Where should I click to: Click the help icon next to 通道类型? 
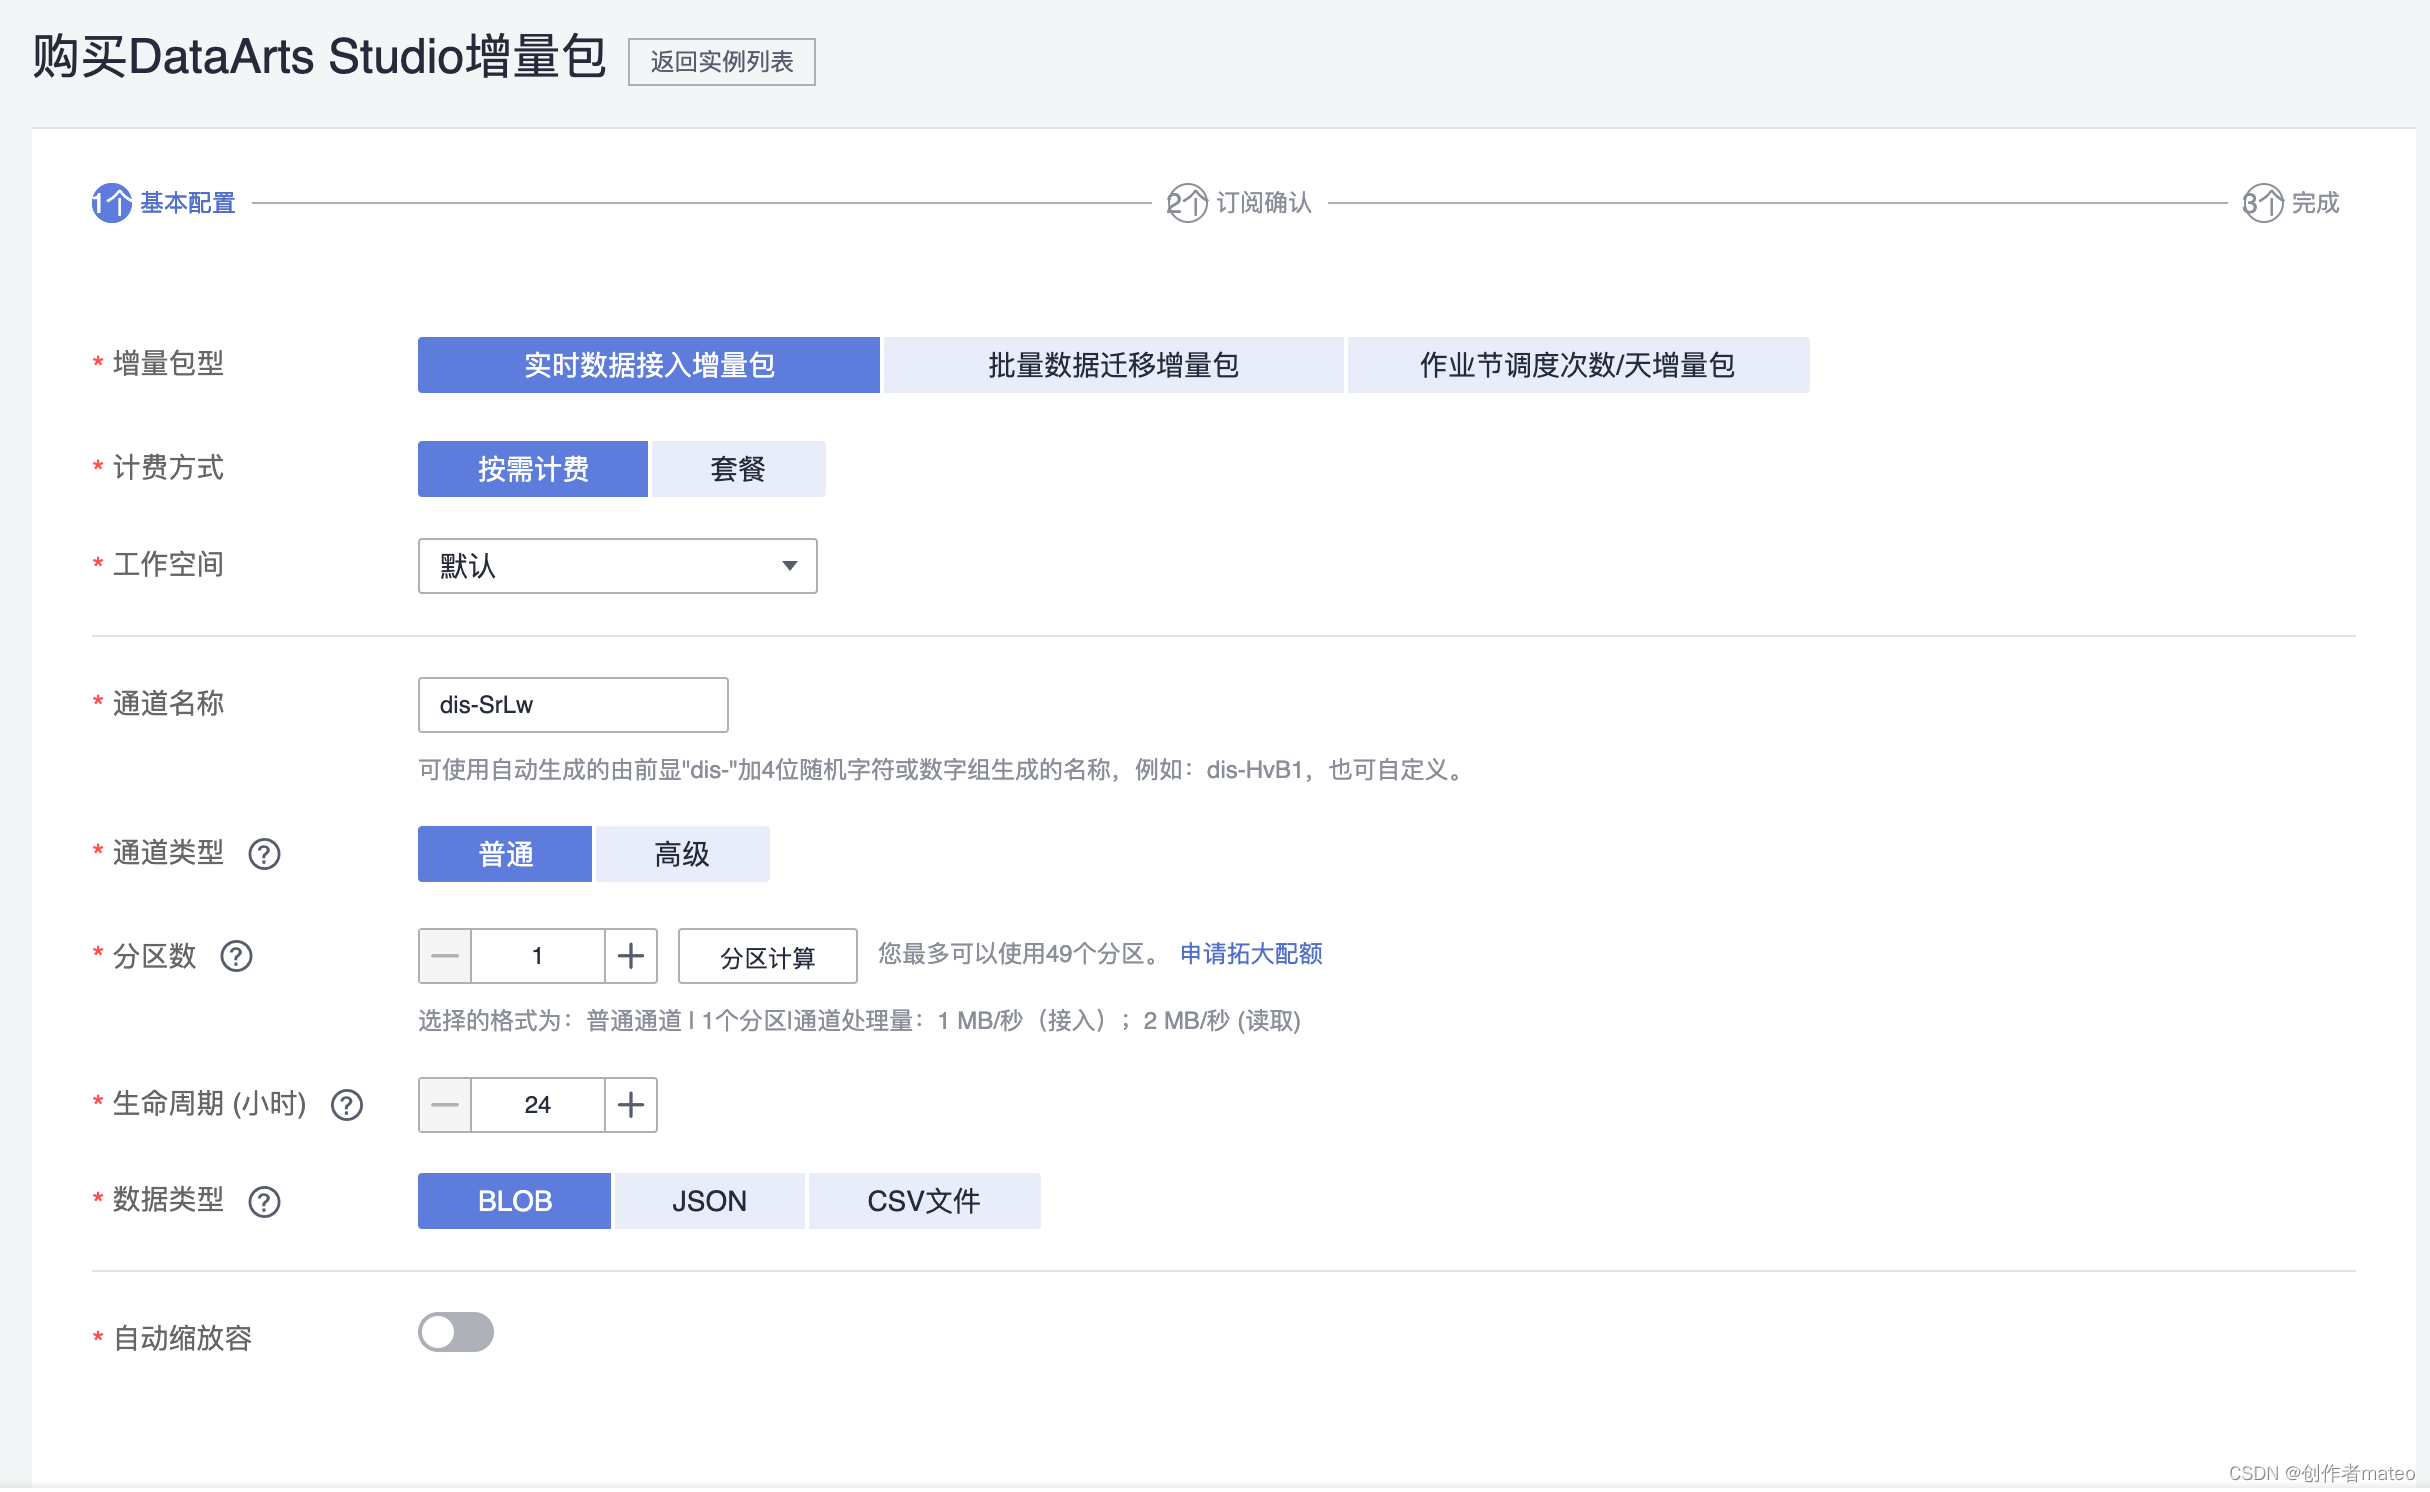[x=264, y=854]
